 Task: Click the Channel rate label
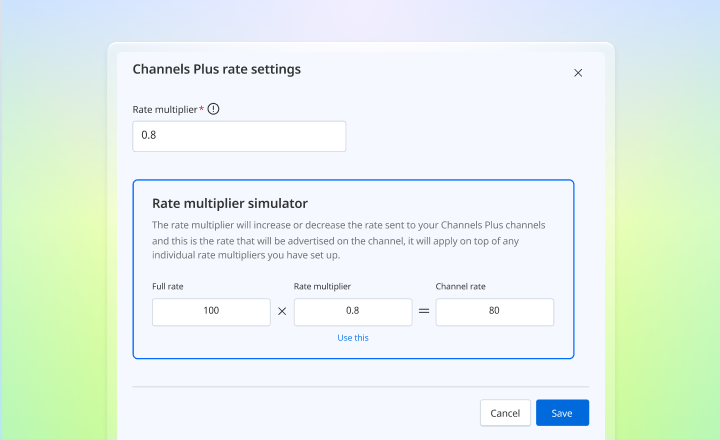(x=461, y=287)
